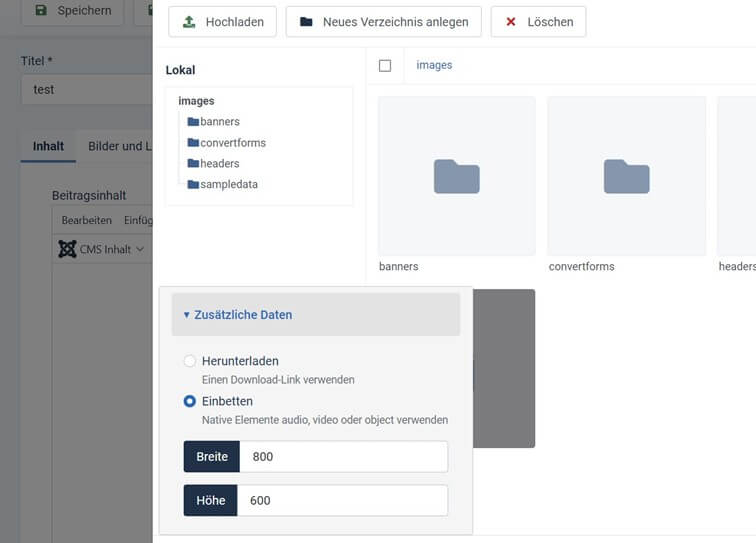Click the Lokal heading in sidebar

coord(180,70)
